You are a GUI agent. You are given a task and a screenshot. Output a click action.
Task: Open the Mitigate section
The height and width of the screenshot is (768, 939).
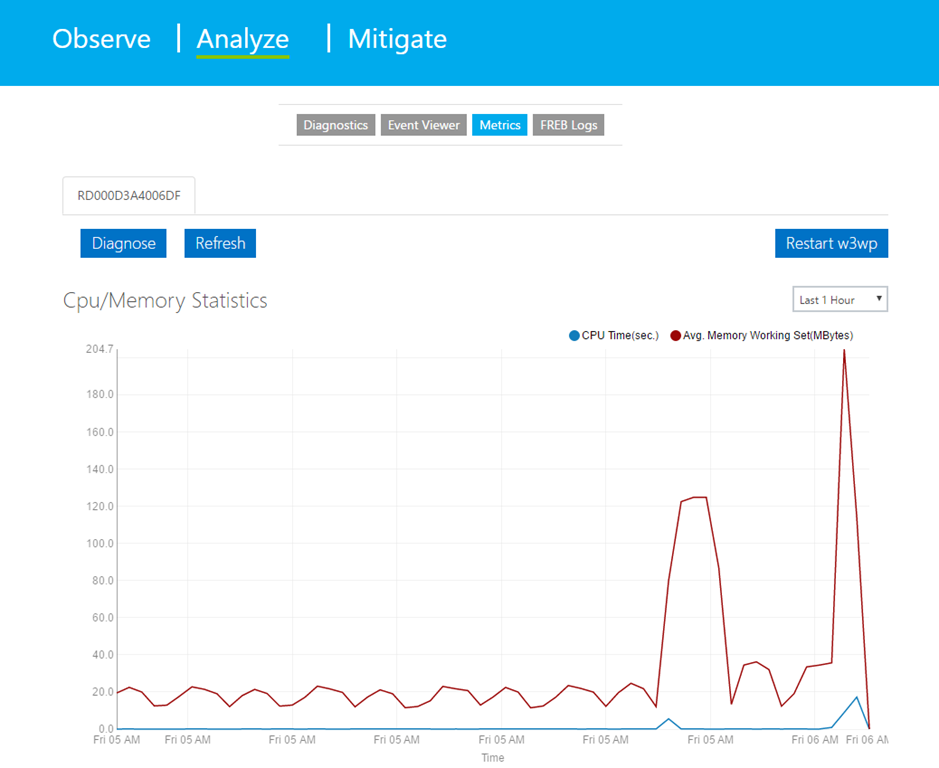pyautogui.click(x=397, y=39)
